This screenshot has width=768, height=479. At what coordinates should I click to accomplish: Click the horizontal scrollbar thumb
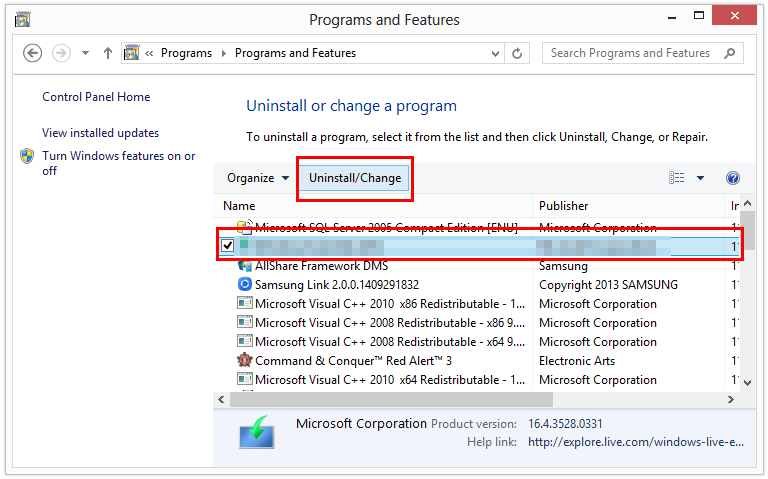(x=391, y=400)
